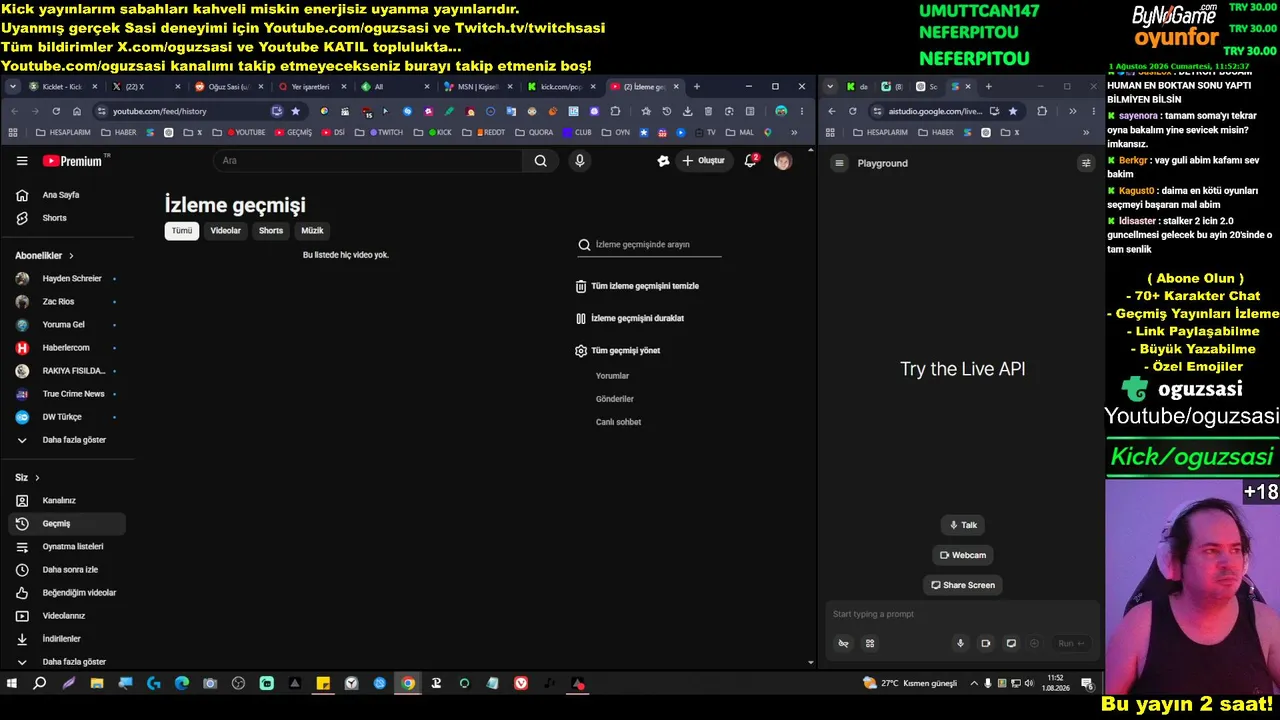Click Tüm geçmişi yönet
Image resolution: width=1280 pixels, height=720 pixels.
[617, 351]
